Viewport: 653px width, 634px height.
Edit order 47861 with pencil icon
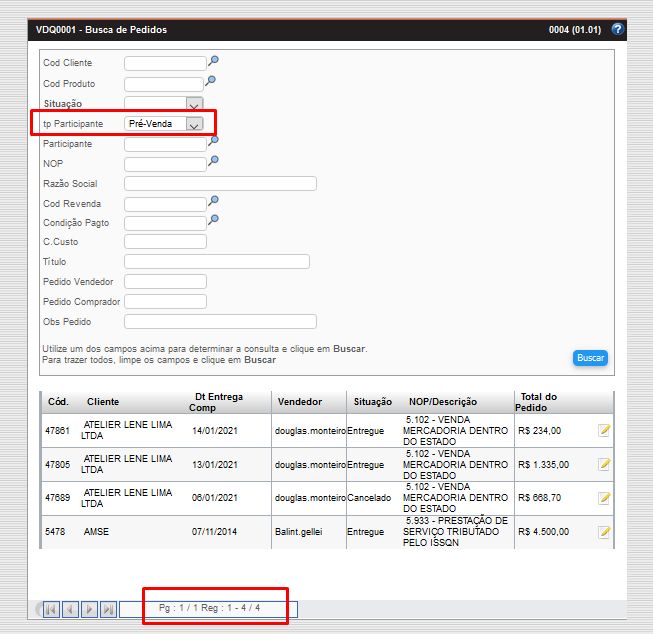click(604, 431)
